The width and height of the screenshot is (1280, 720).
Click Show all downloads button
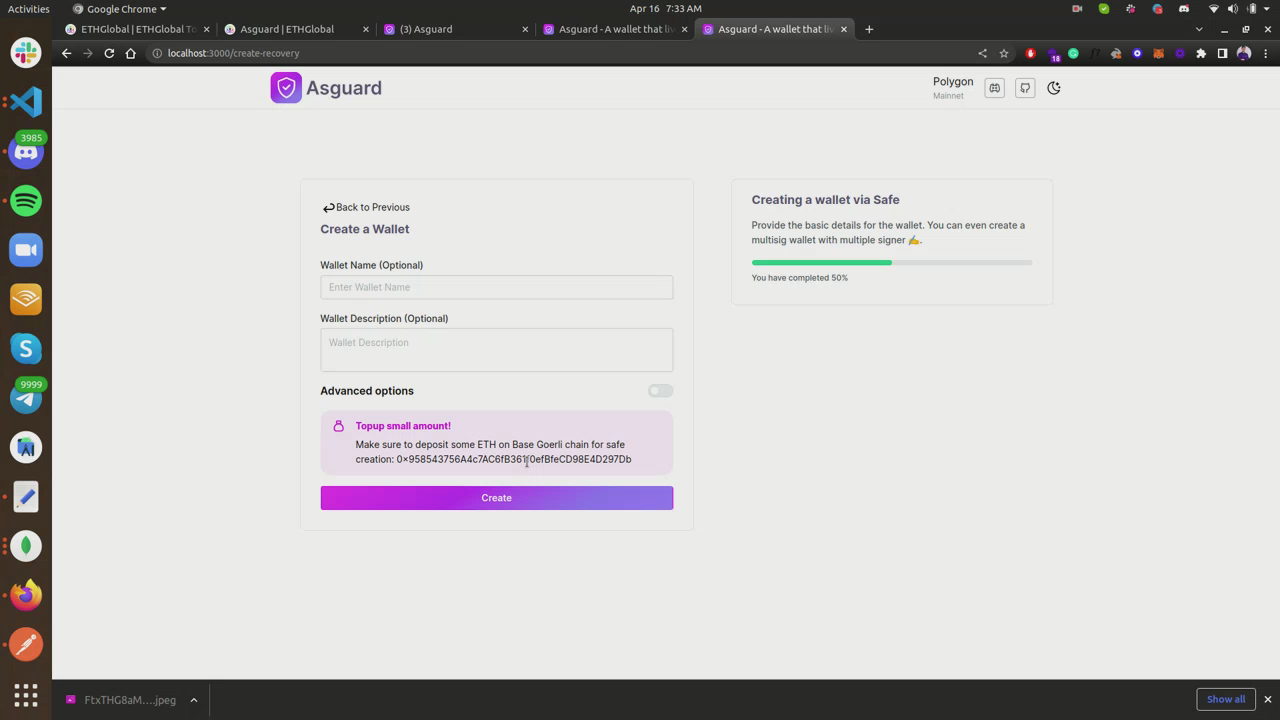tap(1225, 699)
